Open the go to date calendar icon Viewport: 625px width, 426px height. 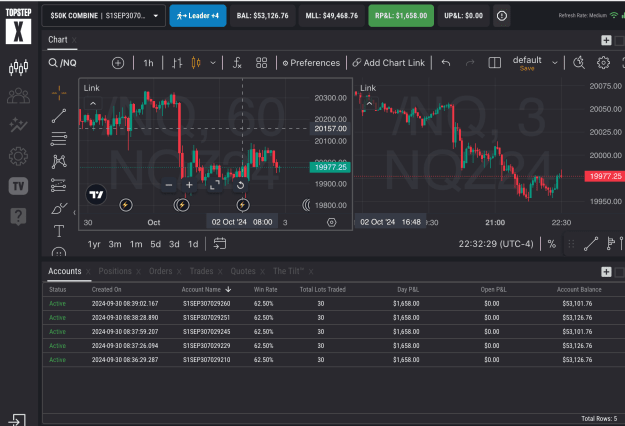click(x=220, y=243)
